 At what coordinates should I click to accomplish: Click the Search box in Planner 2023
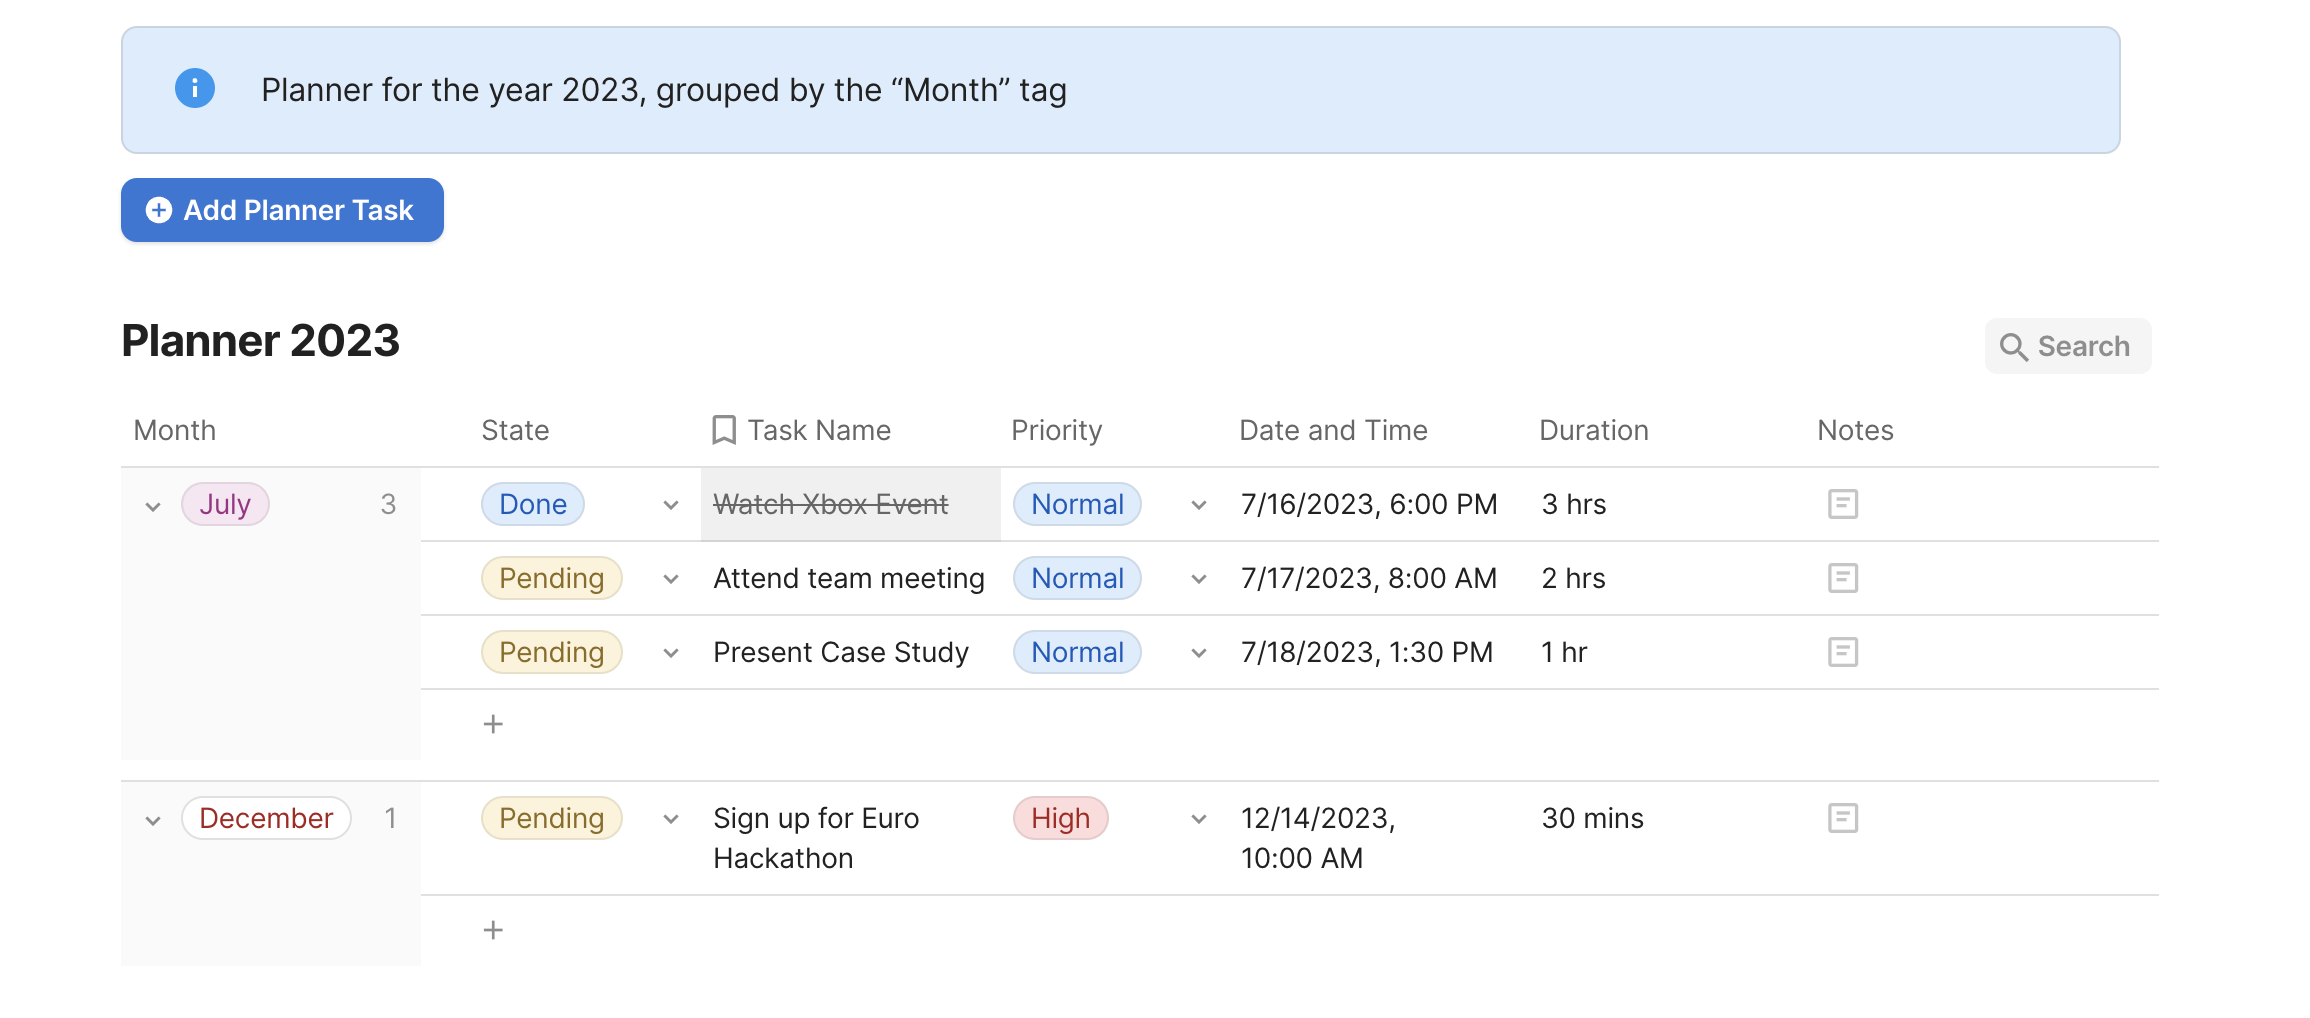[x=2067, y=346]
